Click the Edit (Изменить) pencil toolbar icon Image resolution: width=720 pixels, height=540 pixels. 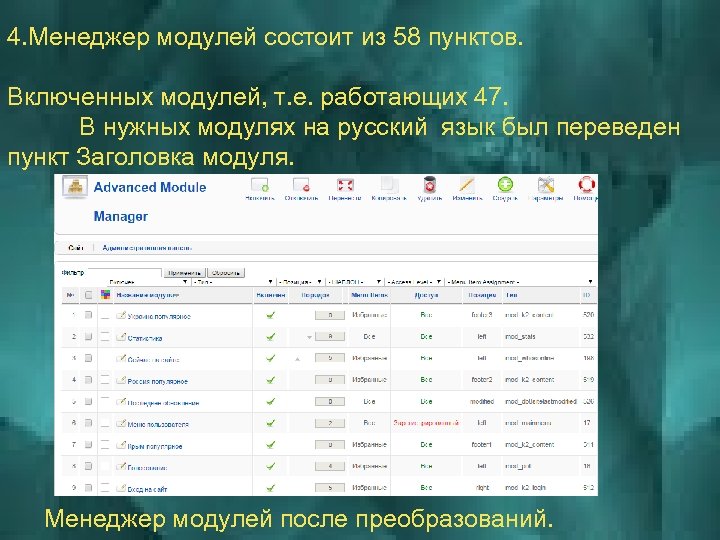pyautogui.click(x=467, y=185)
